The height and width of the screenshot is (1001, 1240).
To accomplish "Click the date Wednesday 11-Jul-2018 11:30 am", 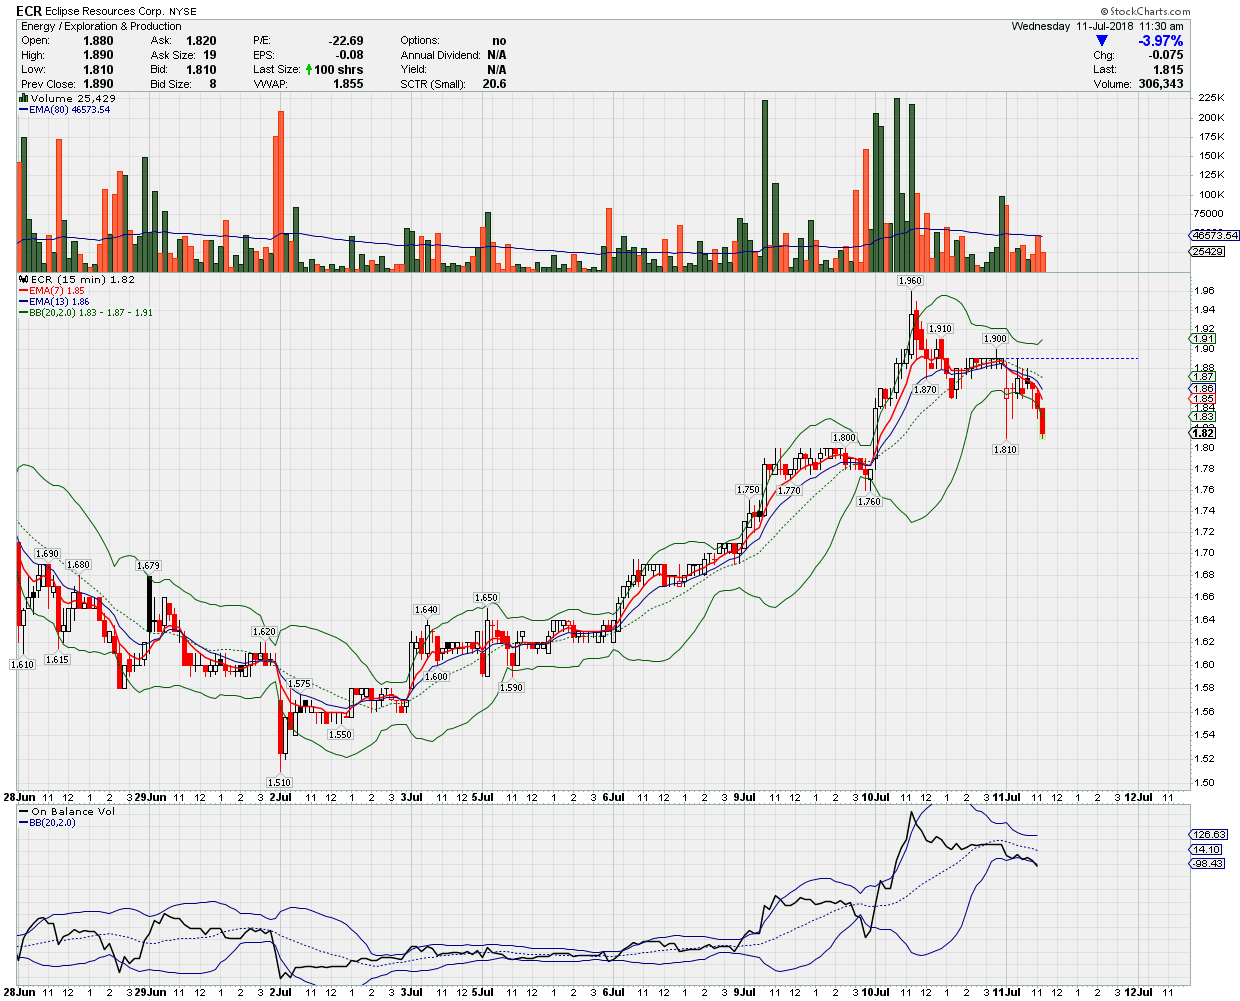I will [x=1097, y=26].
